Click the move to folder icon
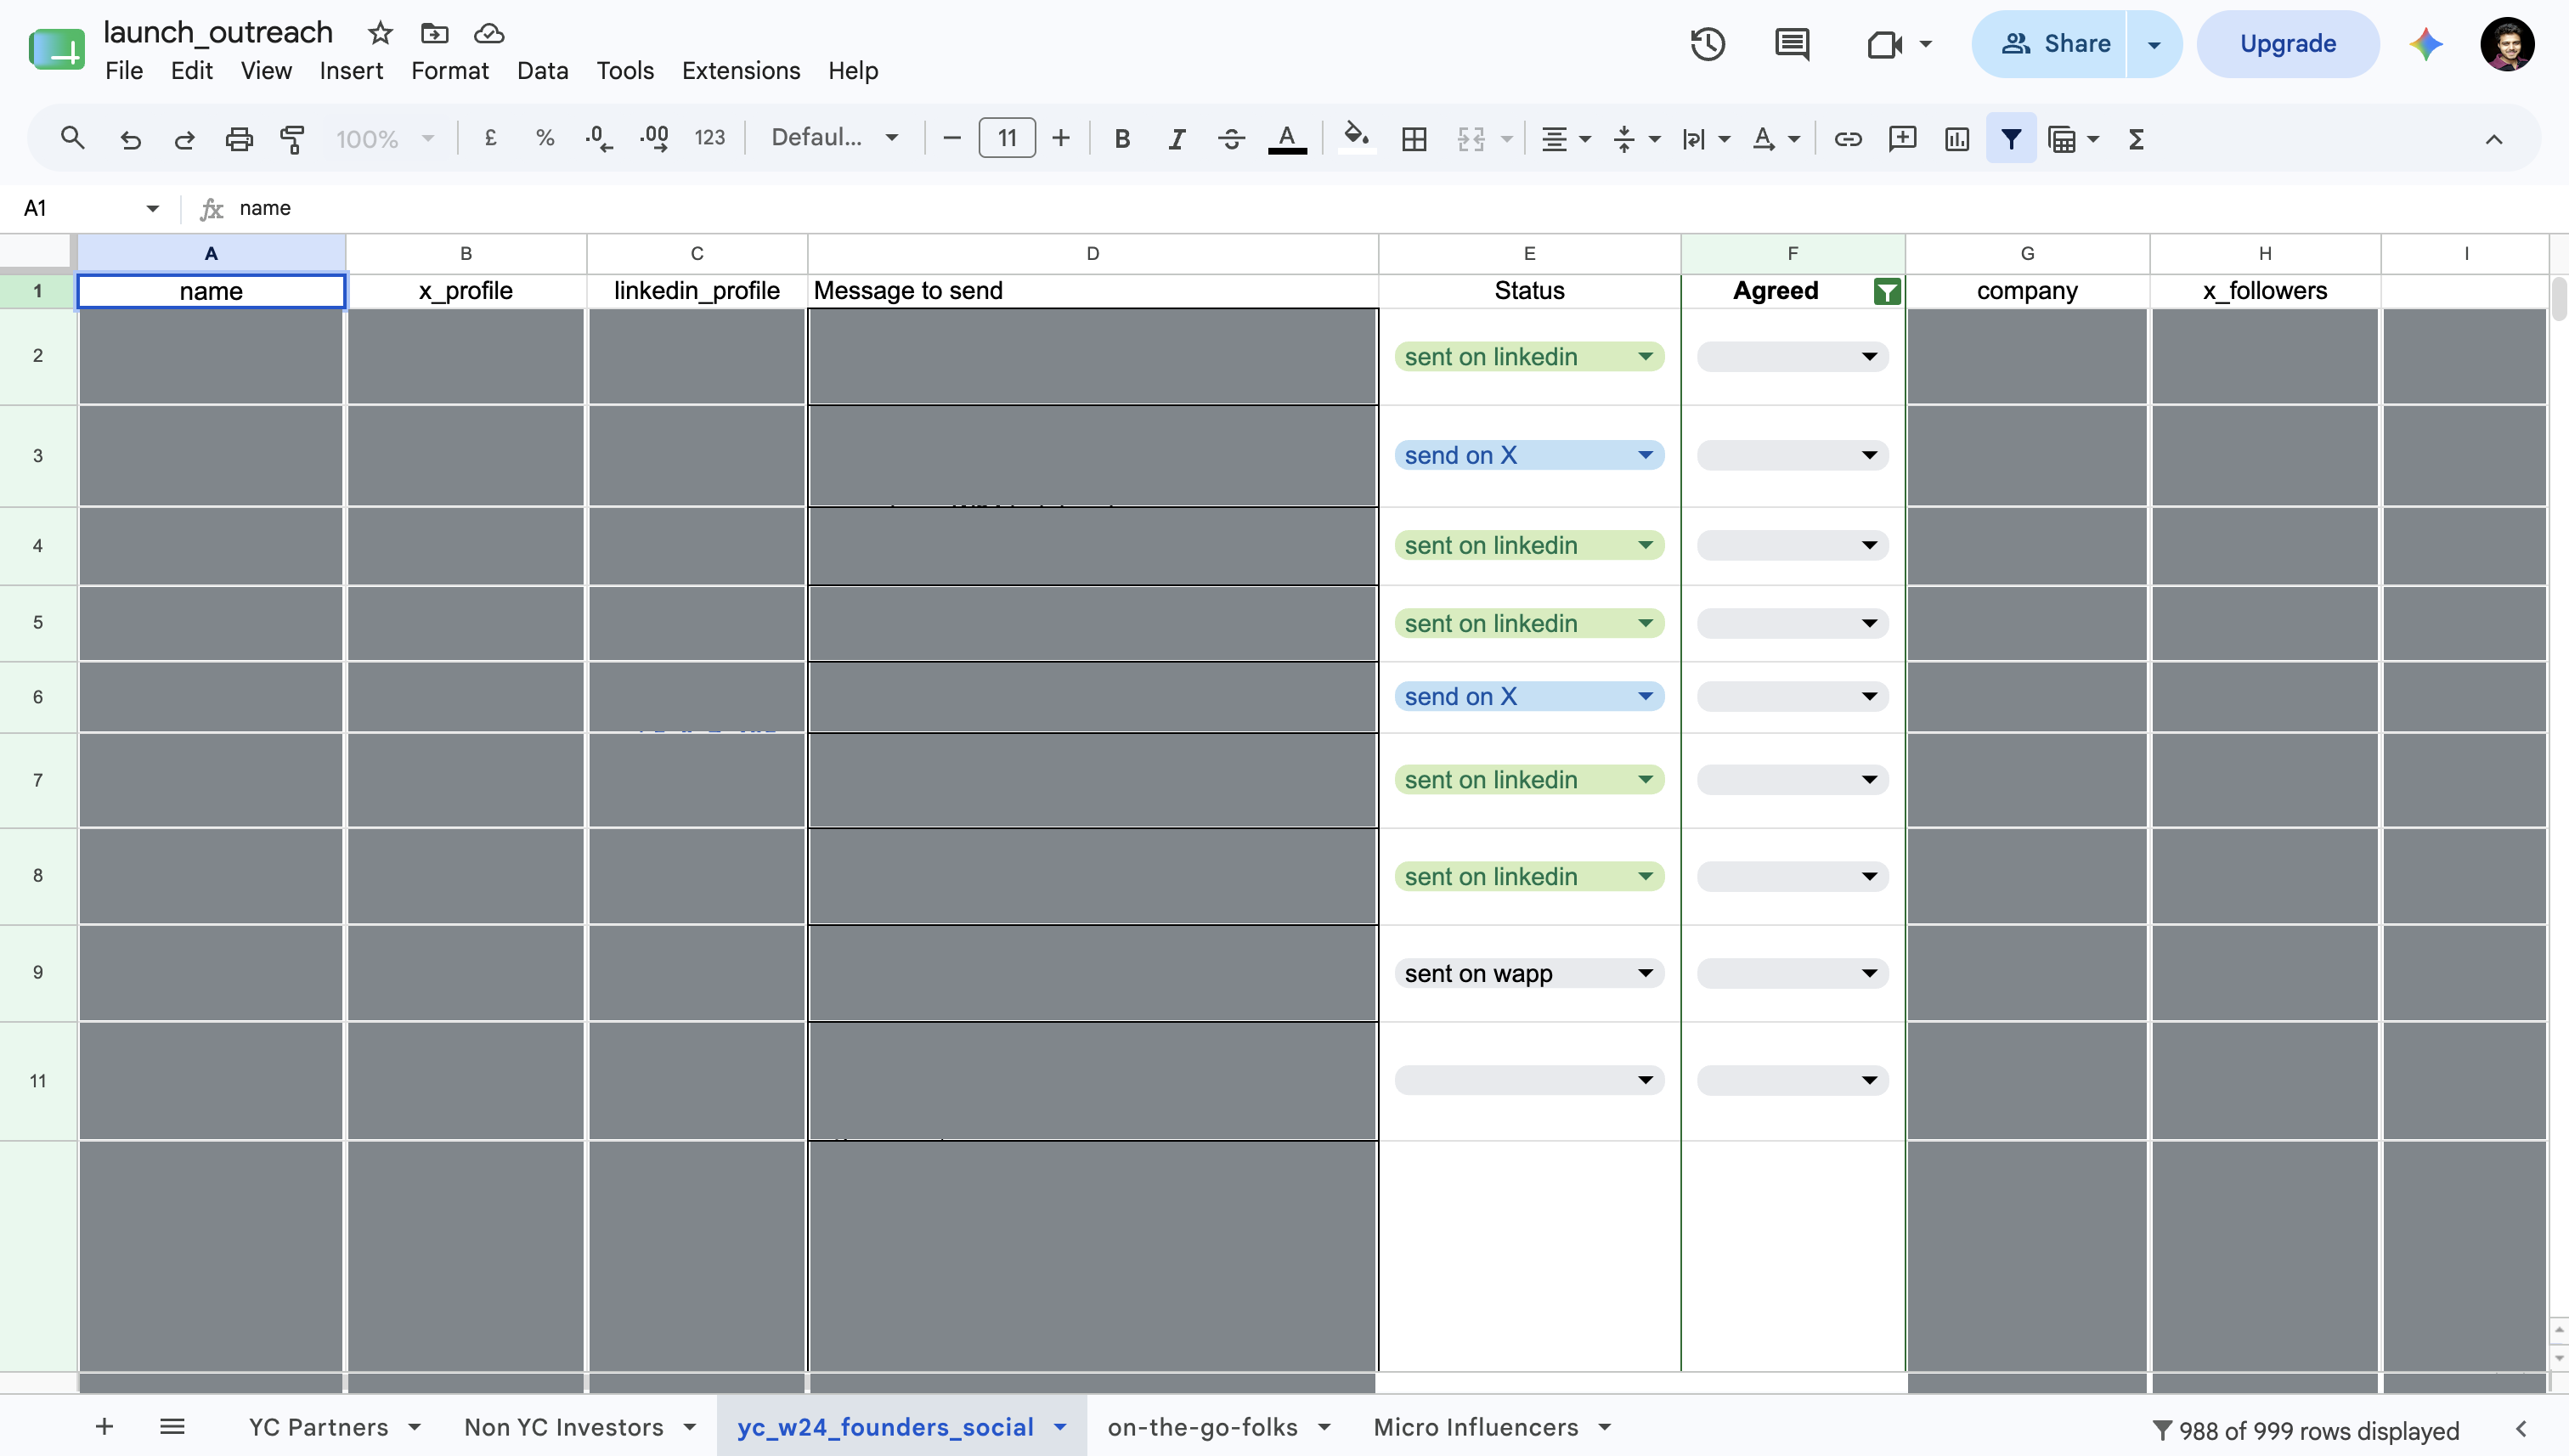 tap(434, 33)
